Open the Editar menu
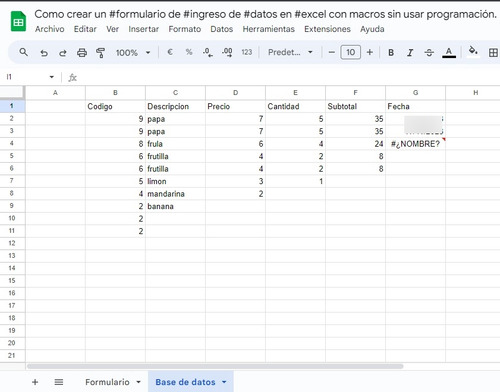 (x=85, y=29)
